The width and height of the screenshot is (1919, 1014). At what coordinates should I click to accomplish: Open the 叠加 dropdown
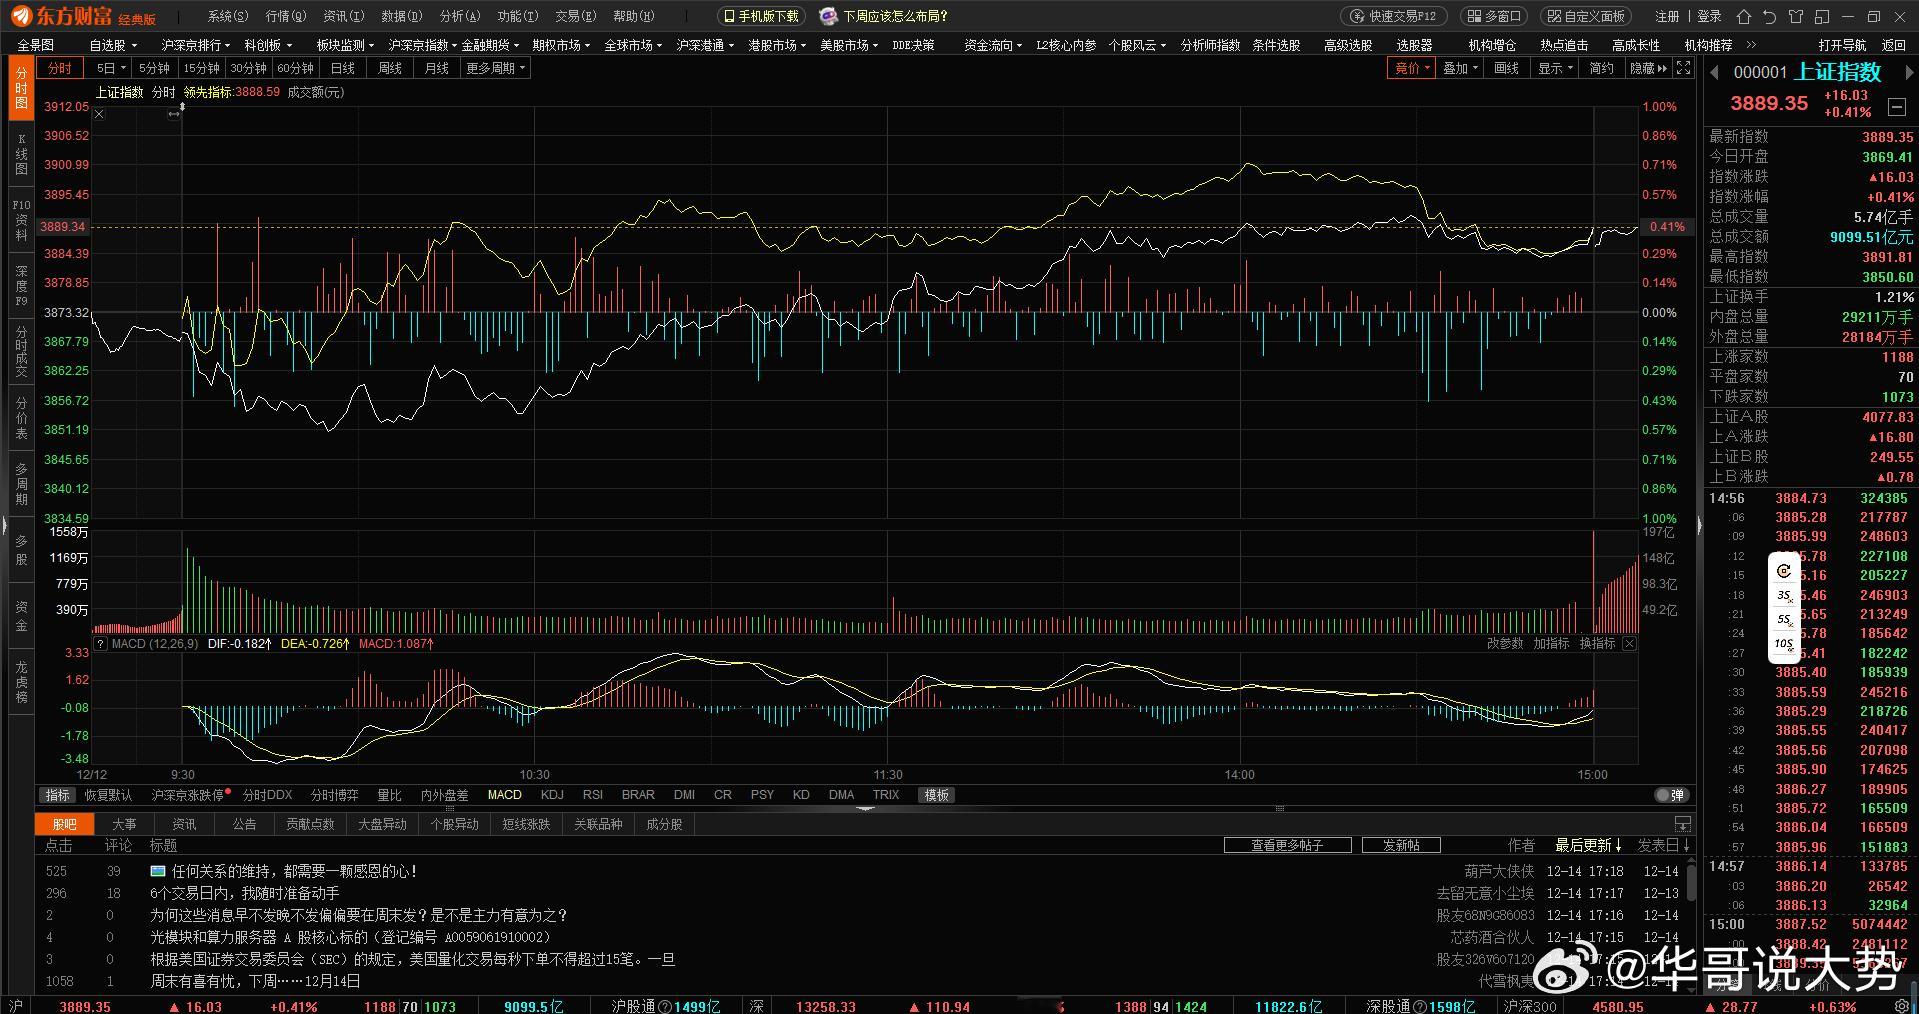pyautogui.click(x=1461, y=68)
